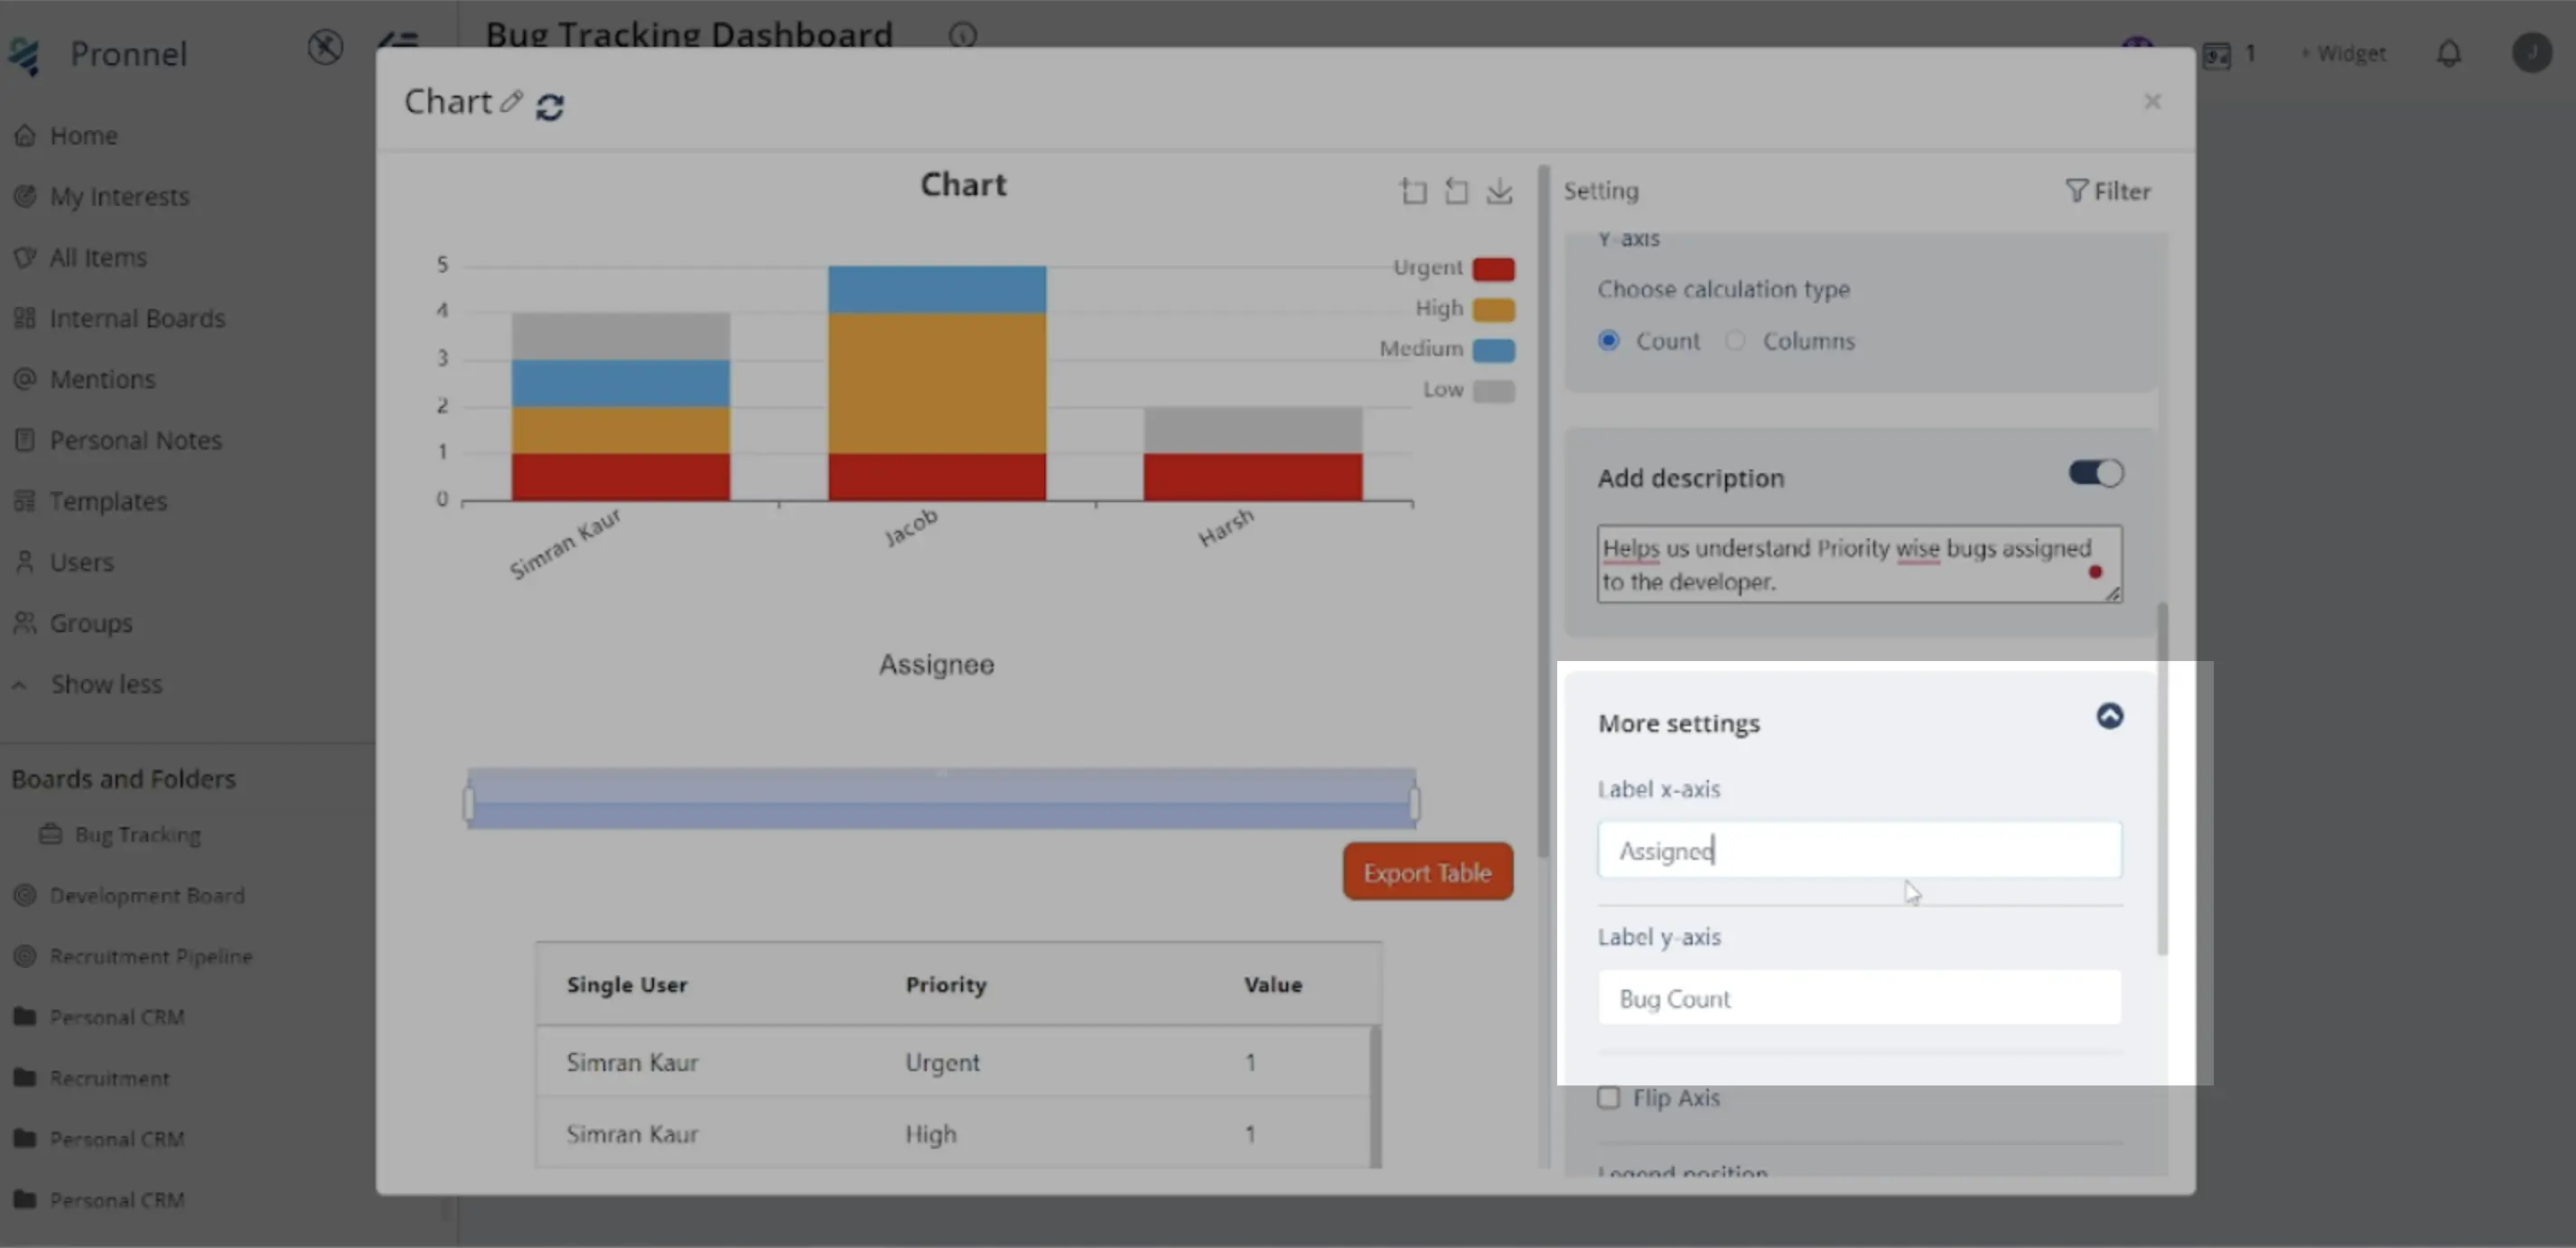Open Internal Boards in the sidebar
Image resolution: width=2576 pixels, height=1248 pixels.
137,318
